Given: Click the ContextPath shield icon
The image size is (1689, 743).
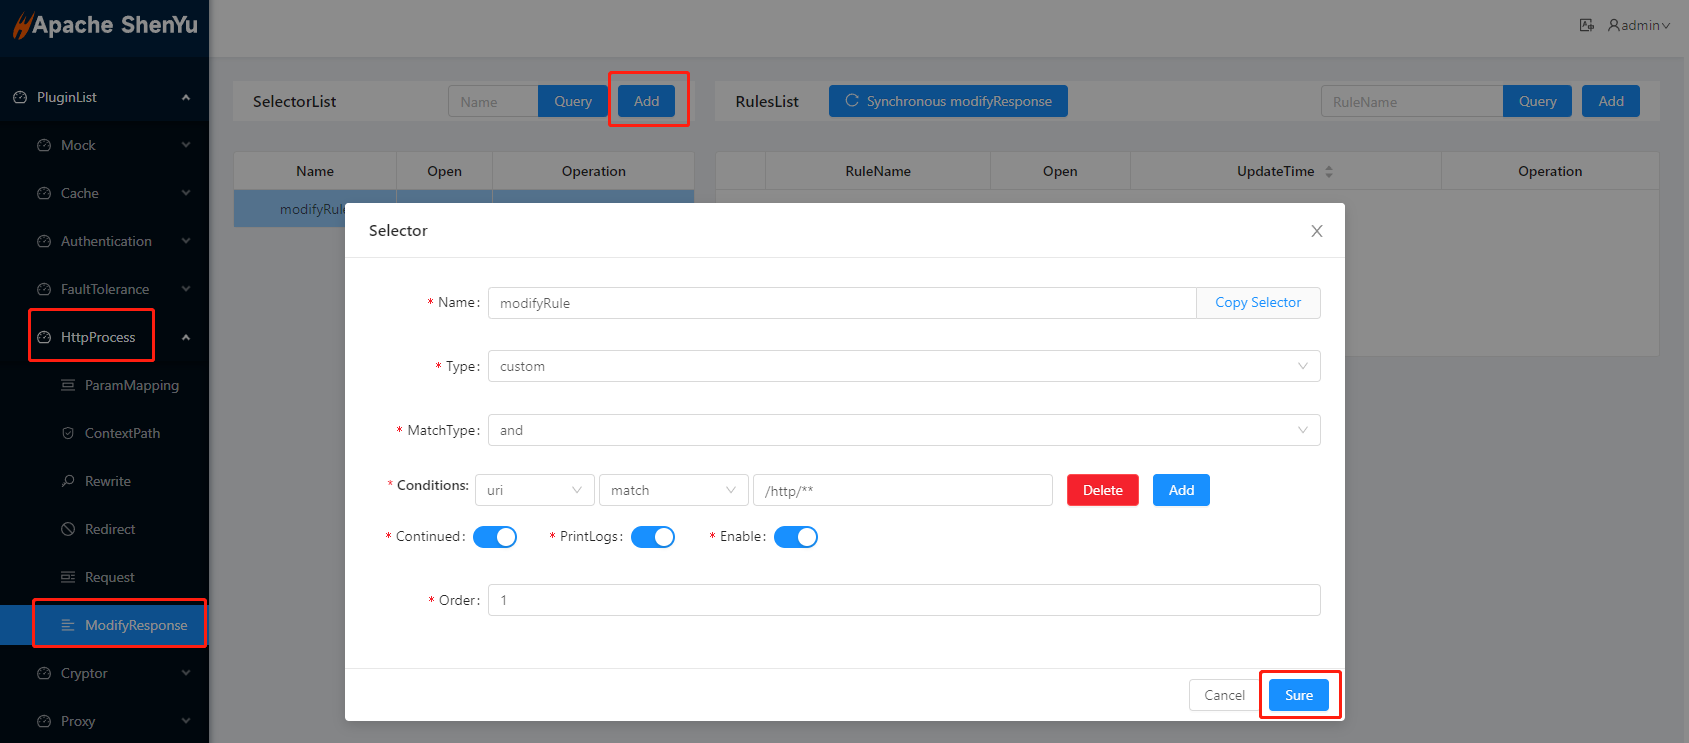Looking at the screenshot, I should pyautogui.click(x=68, y=433).
